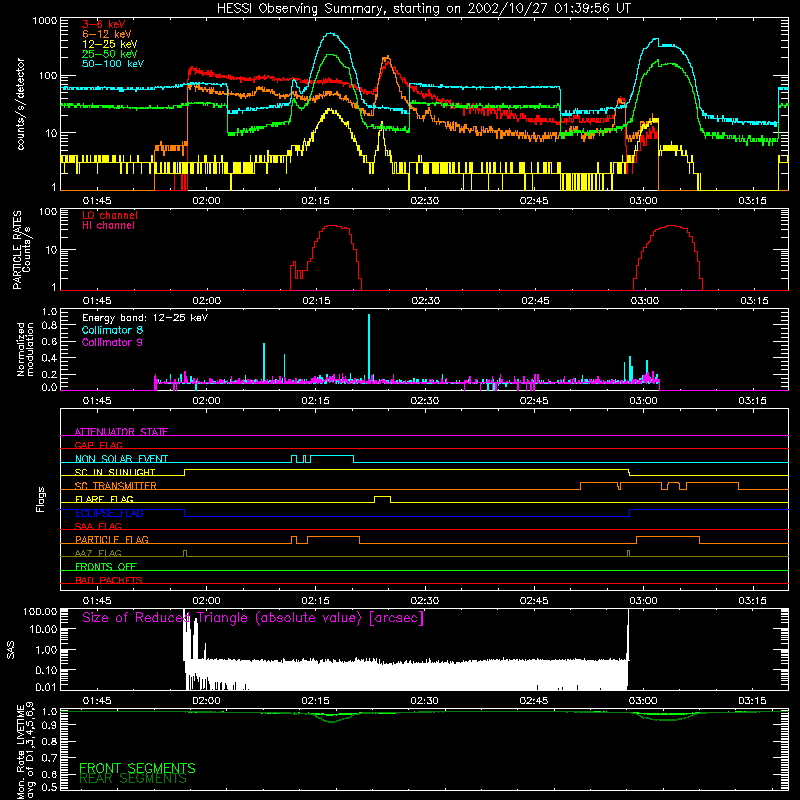Click the ECLIPSE FLAG label
This screenshot has width=800, height=800.
coord(109,513)
